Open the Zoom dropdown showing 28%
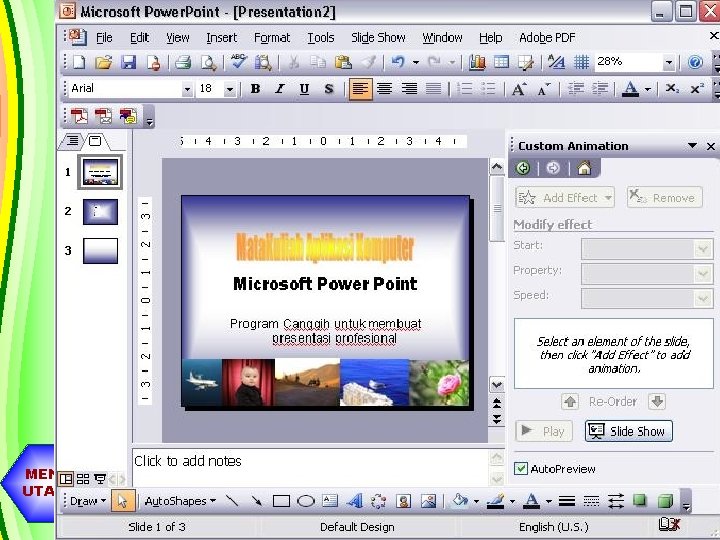Screen dimensions: 720x540 pyautogui.click(x=669, y=62)
